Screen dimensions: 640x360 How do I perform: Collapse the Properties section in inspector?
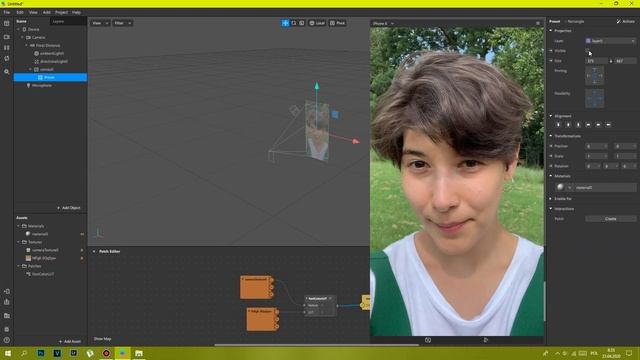(551, 31)
